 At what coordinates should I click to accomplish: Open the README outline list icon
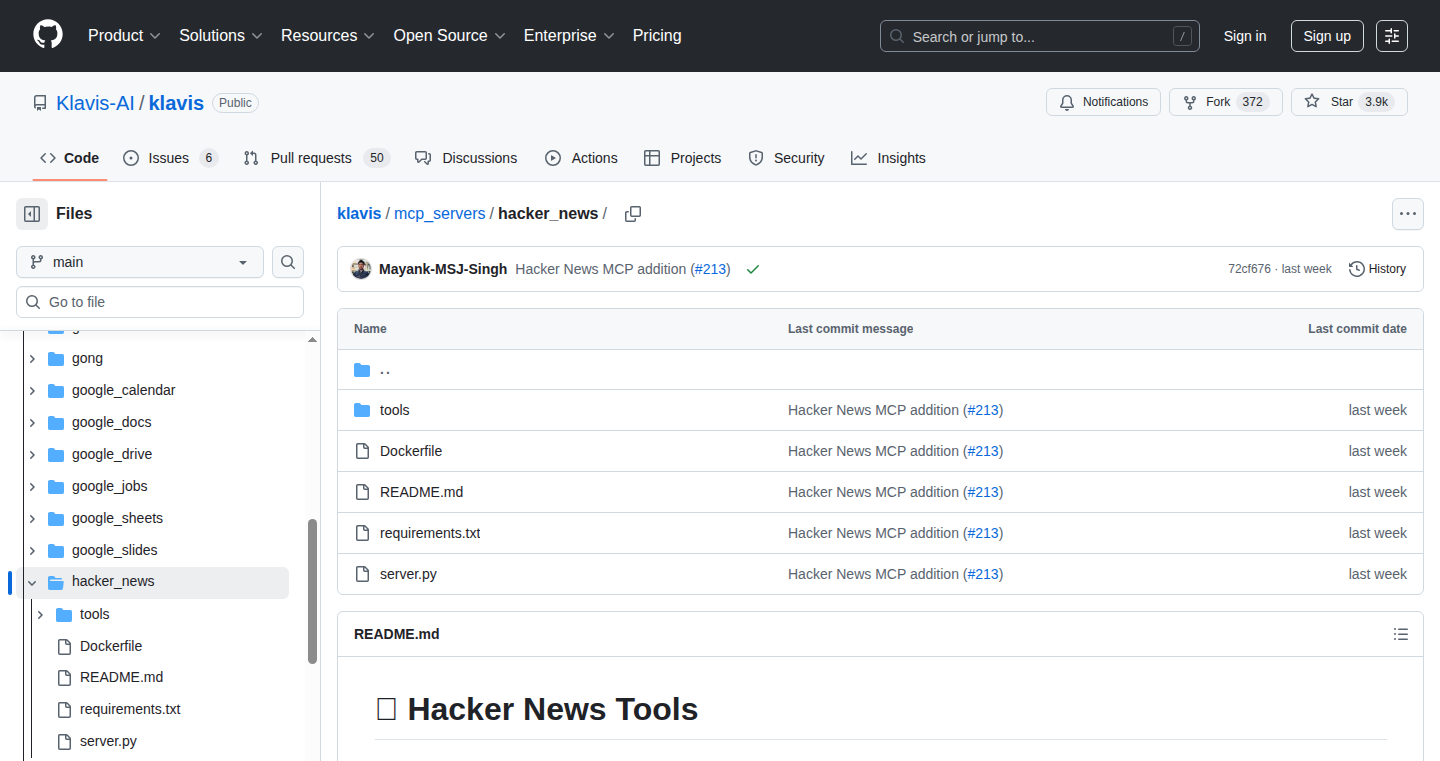tap(1401, 634)
